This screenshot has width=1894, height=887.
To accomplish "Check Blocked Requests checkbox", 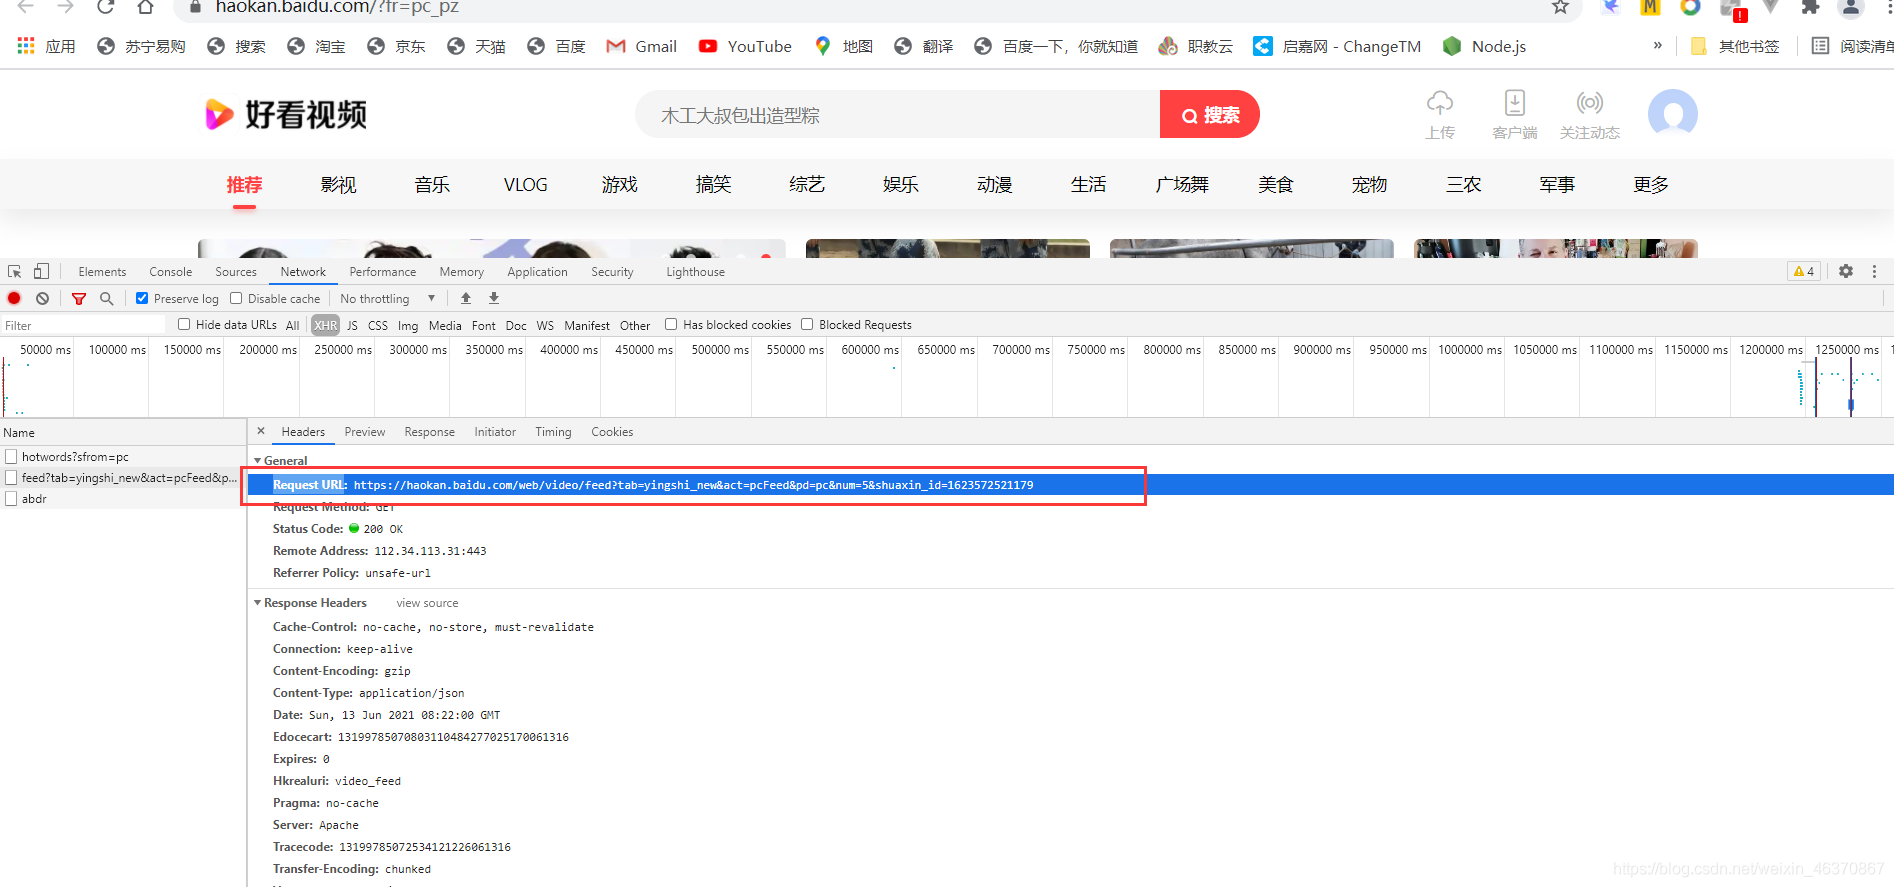I will click(x=807, y=324).
